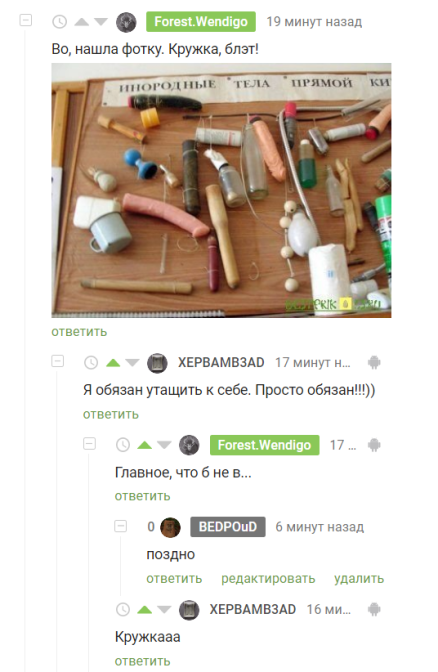Downvote the "Главное, что б не в..." comment

pyautogui.click(x=164, y=445)
